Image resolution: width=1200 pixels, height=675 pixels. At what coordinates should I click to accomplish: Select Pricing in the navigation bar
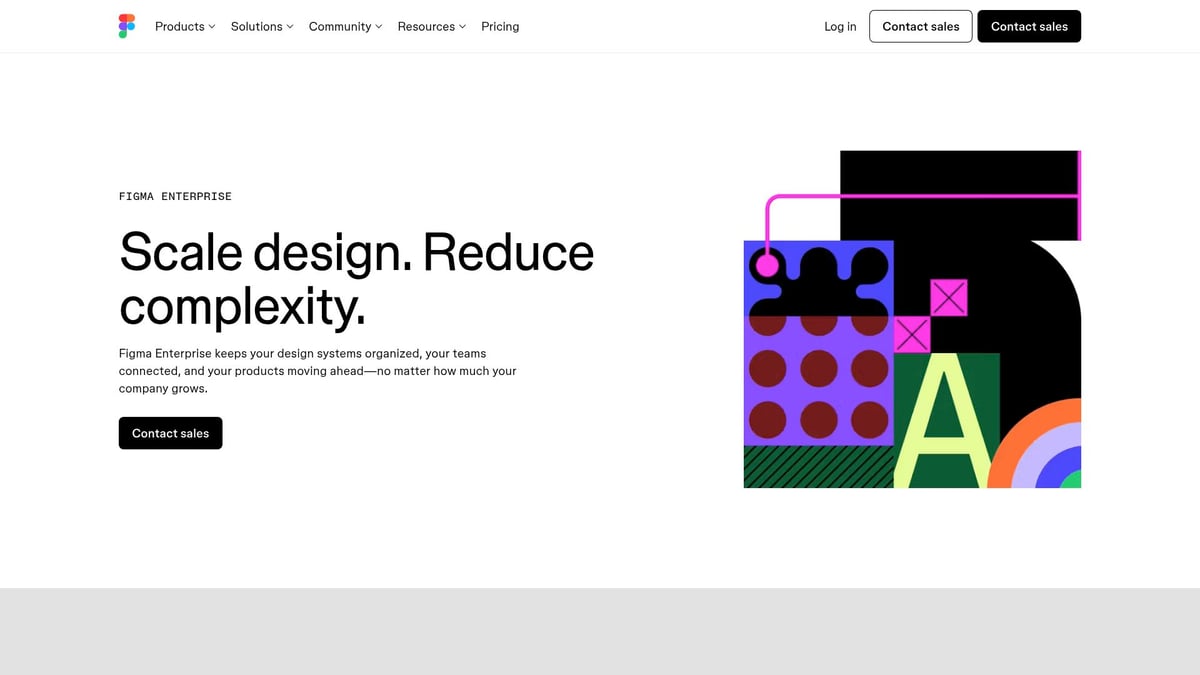500,26
